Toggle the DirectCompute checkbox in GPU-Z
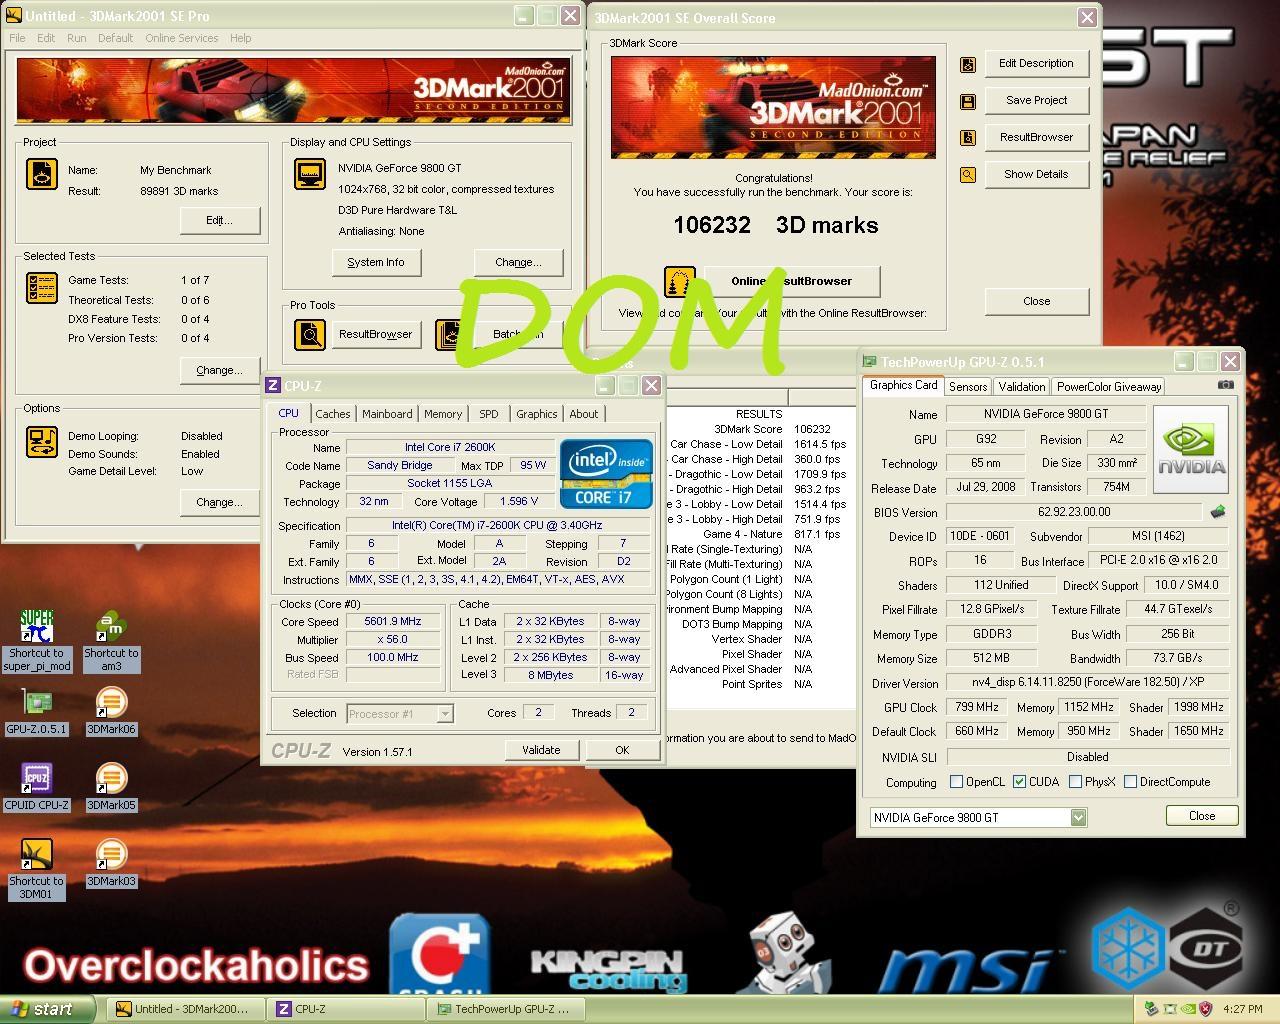Image resolution: width=1280 pixels, height=1024 pixels. pos(1130,782)
